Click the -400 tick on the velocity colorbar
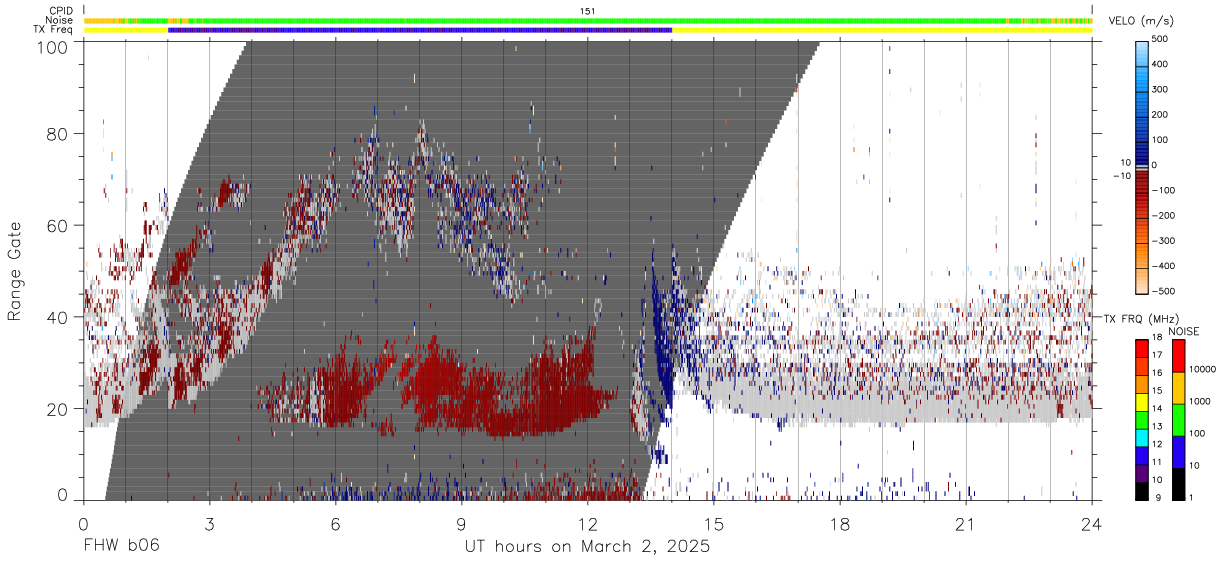Image resolution: width=1228 pixels, height=567 pixels. point(1162,265)
